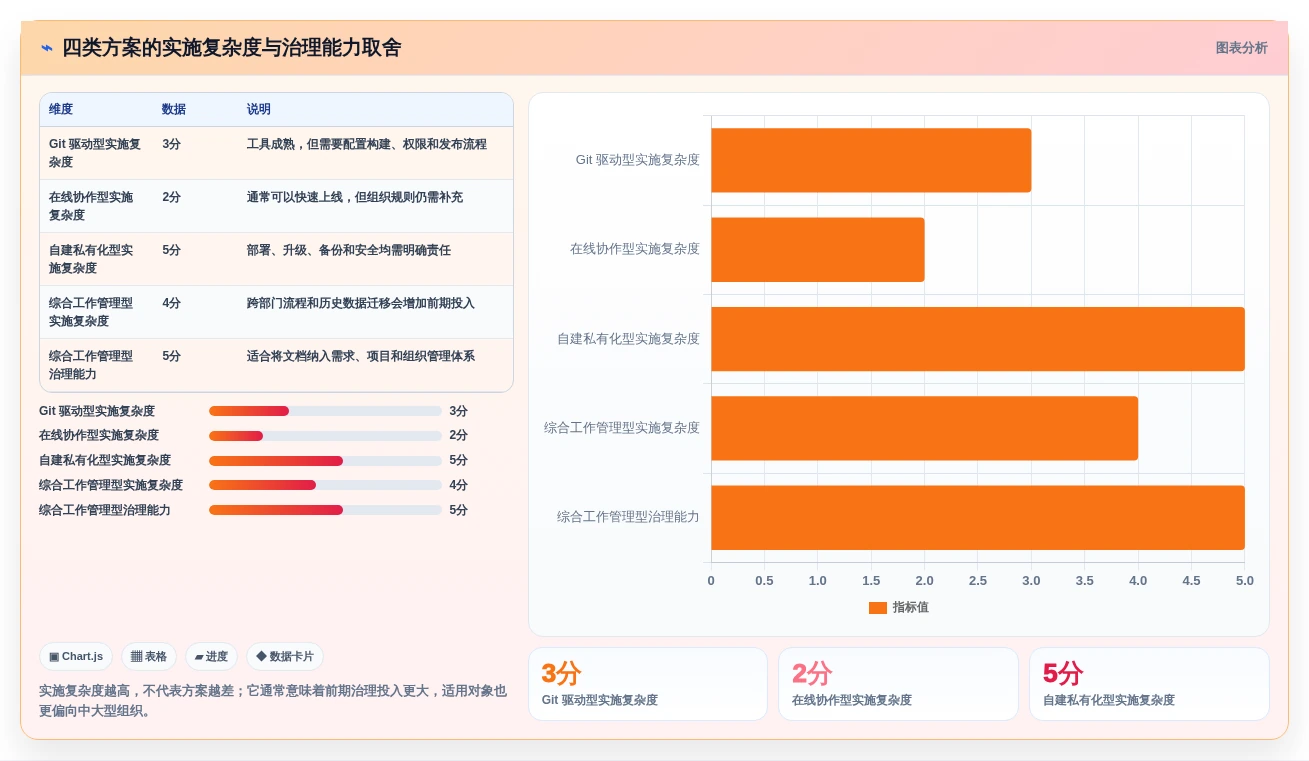Select the 表格 tag chip
Image resolution: width=1309 pixels, height=761 pixels.
pos(149,657)
